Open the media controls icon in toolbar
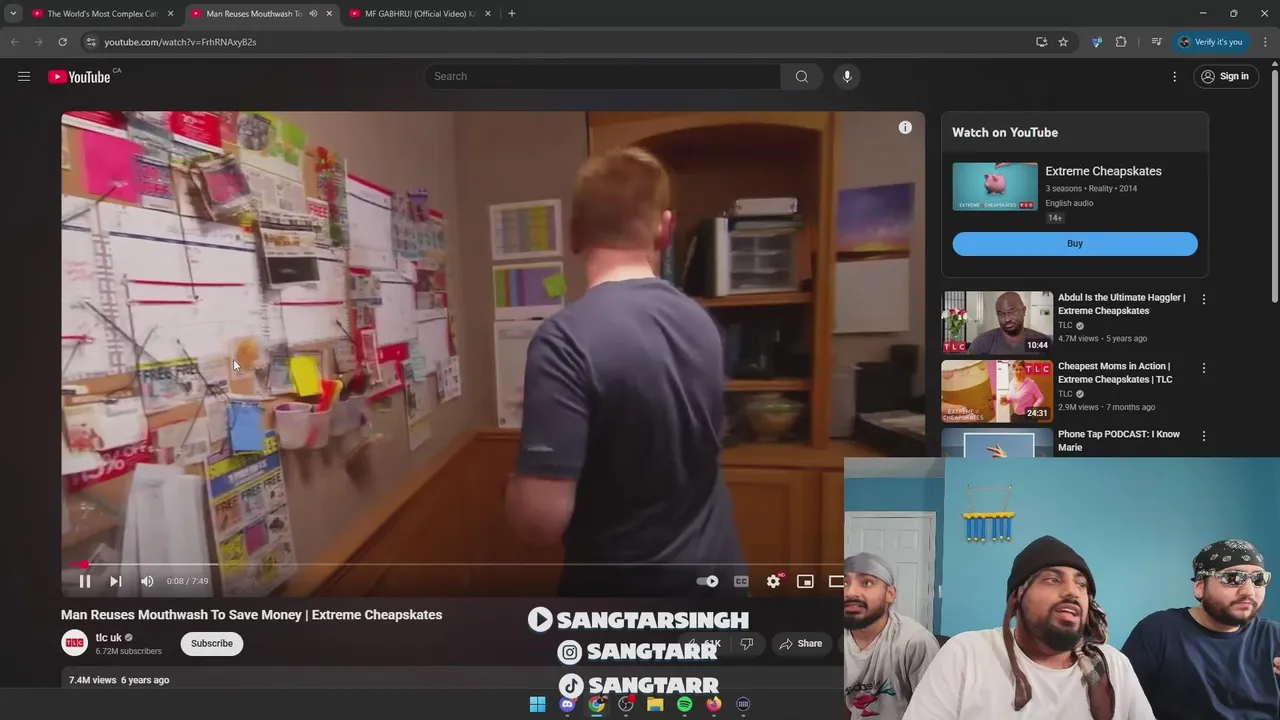The width and height of the screenshot is (1280, 720). (x=1156, y=42)
